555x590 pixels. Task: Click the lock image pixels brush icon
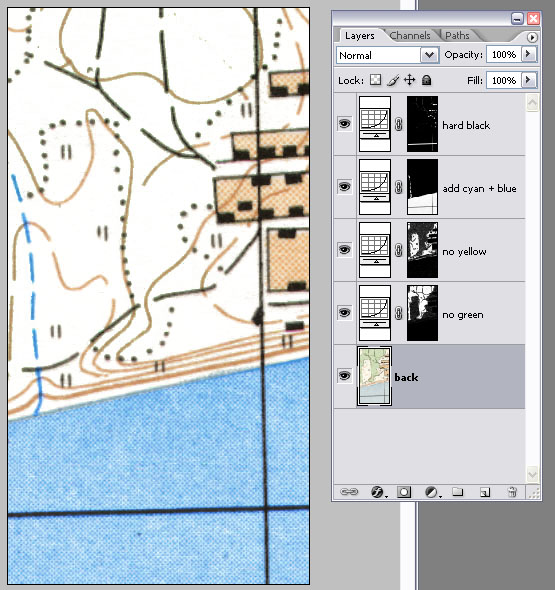point(392,80)
